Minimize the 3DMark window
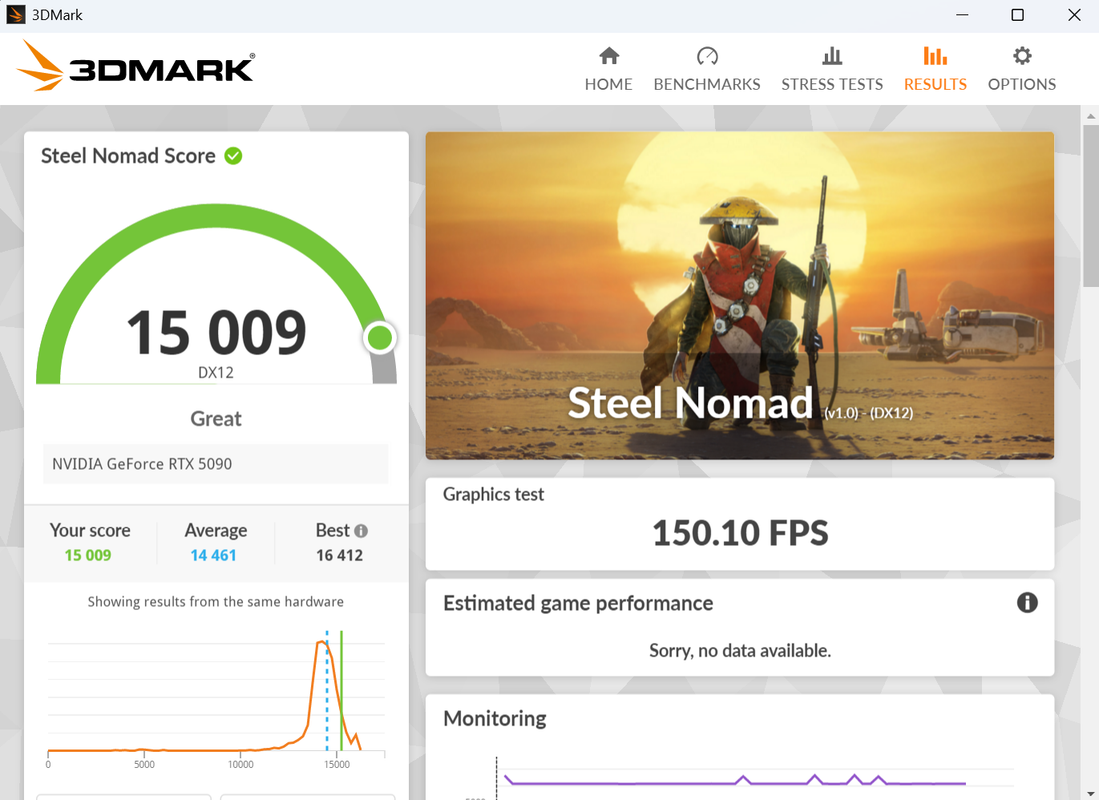Screen dimensions: 1099x800 [962, 15]
